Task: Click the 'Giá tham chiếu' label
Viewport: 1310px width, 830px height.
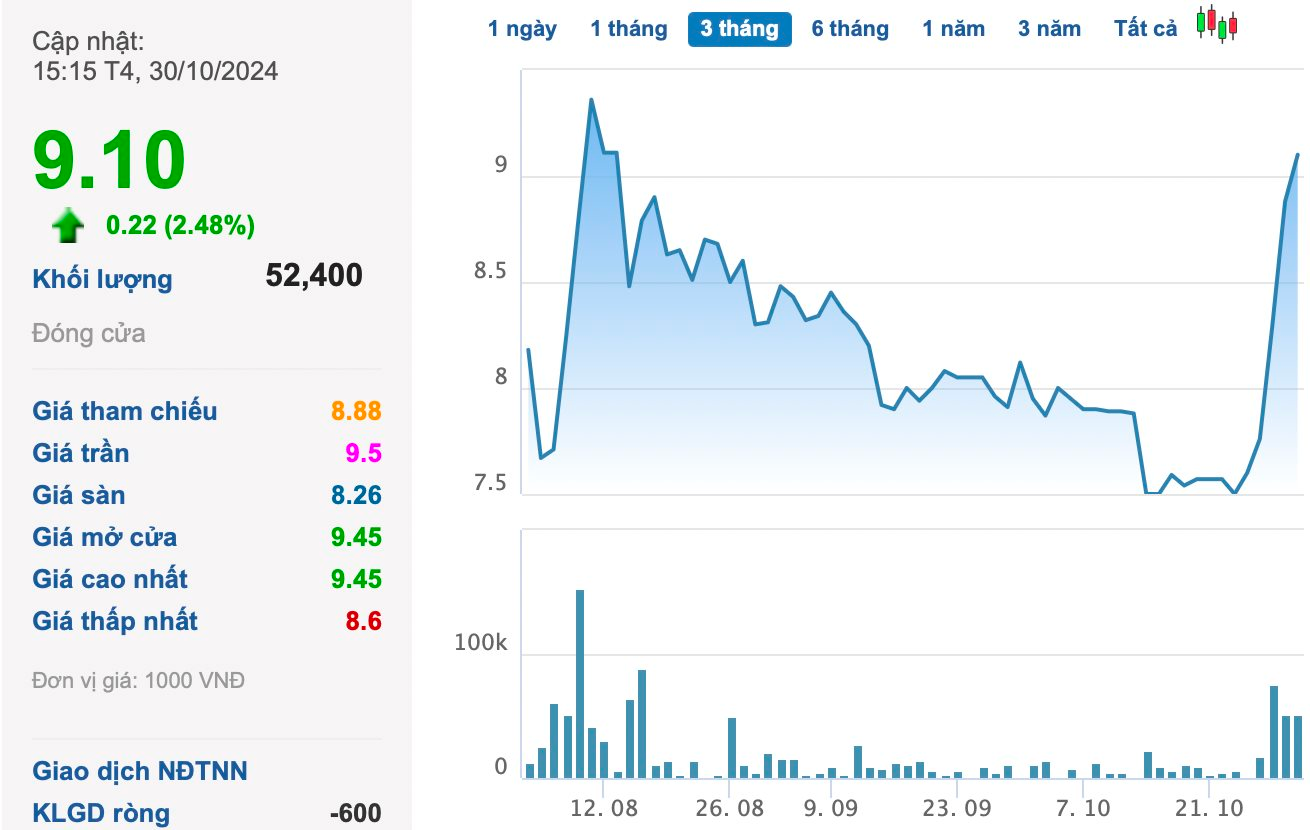Action: tap(124, 411)
